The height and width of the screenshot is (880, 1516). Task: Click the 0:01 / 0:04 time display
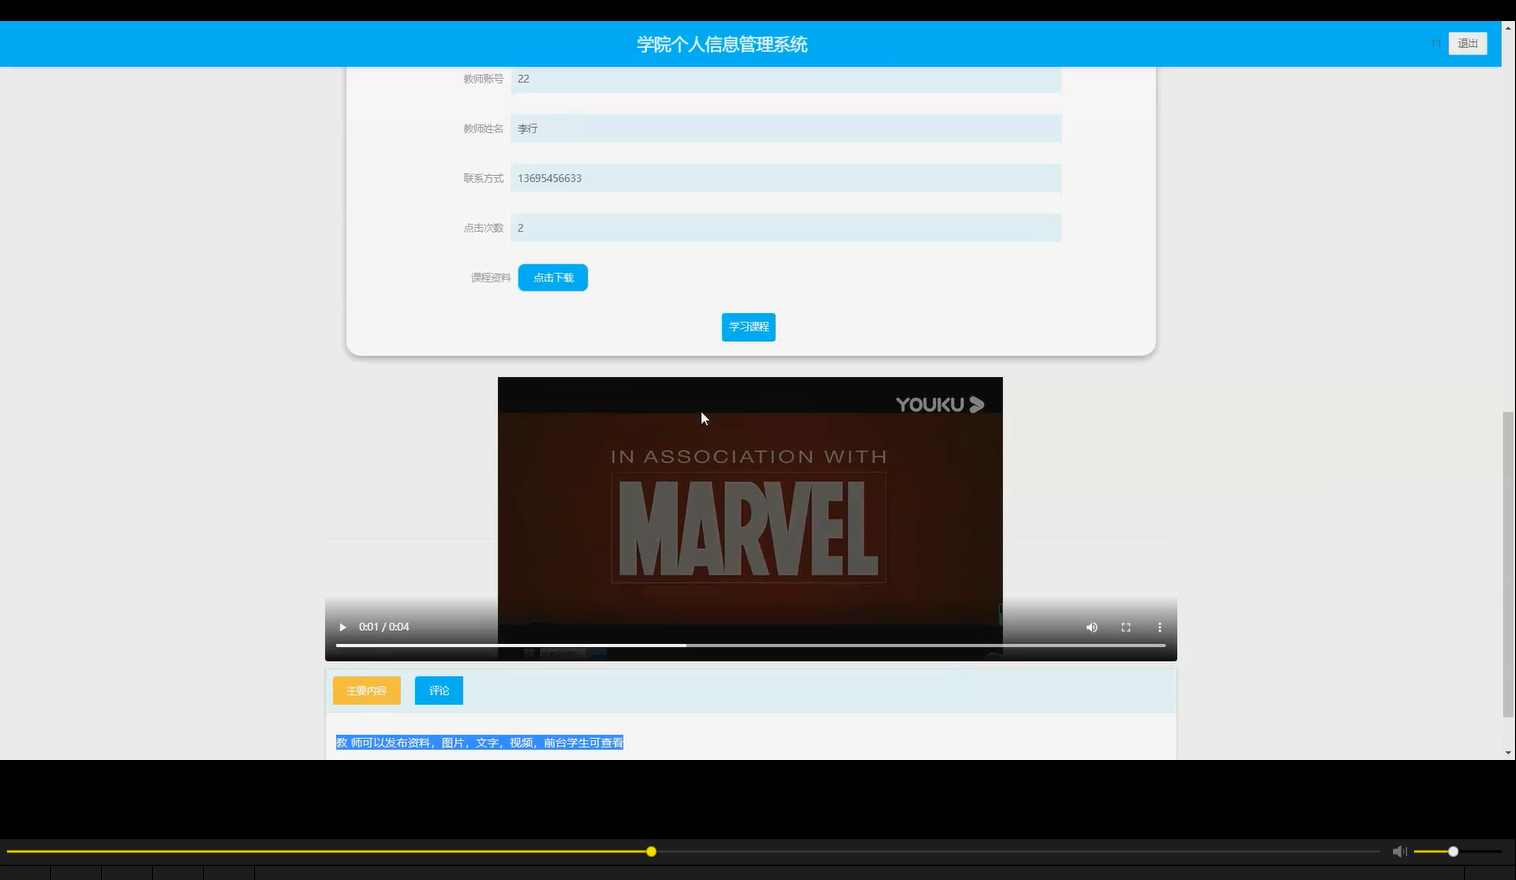[384, 627]
